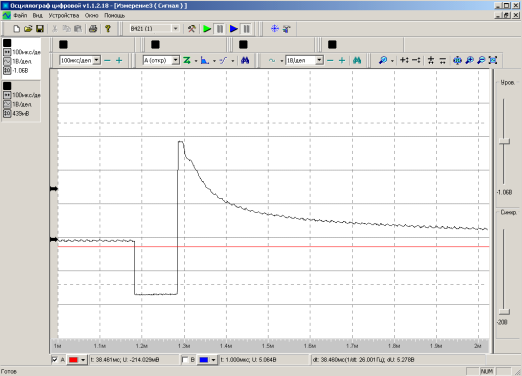Click the green Z trigger icon
The height and width of the screenshot is (376, 522).
187,60
